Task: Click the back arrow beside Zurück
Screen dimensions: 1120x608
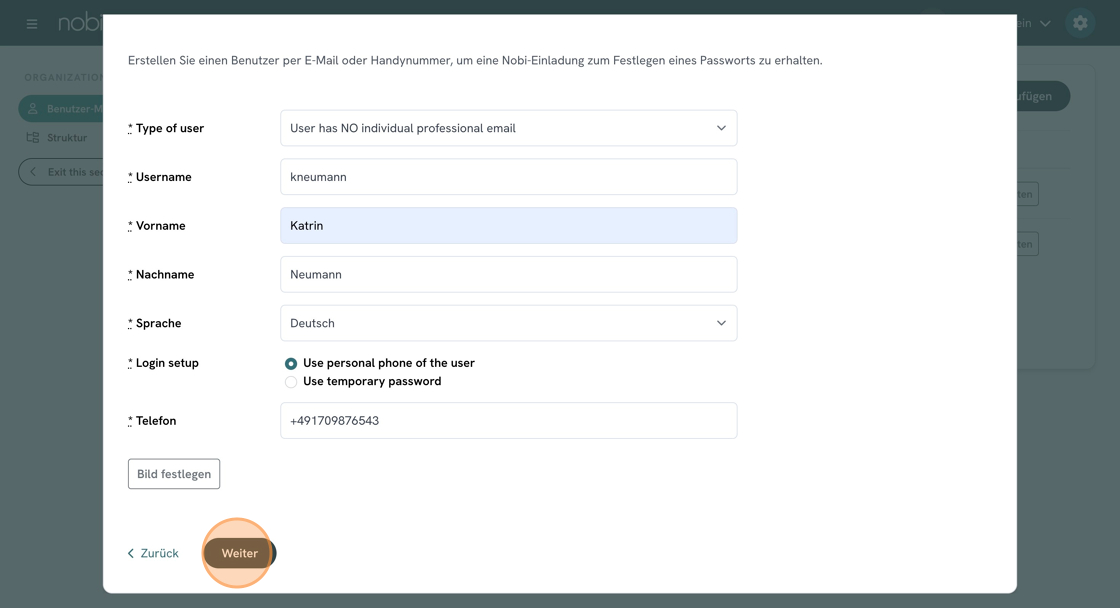Action: [x=131, y=553]
